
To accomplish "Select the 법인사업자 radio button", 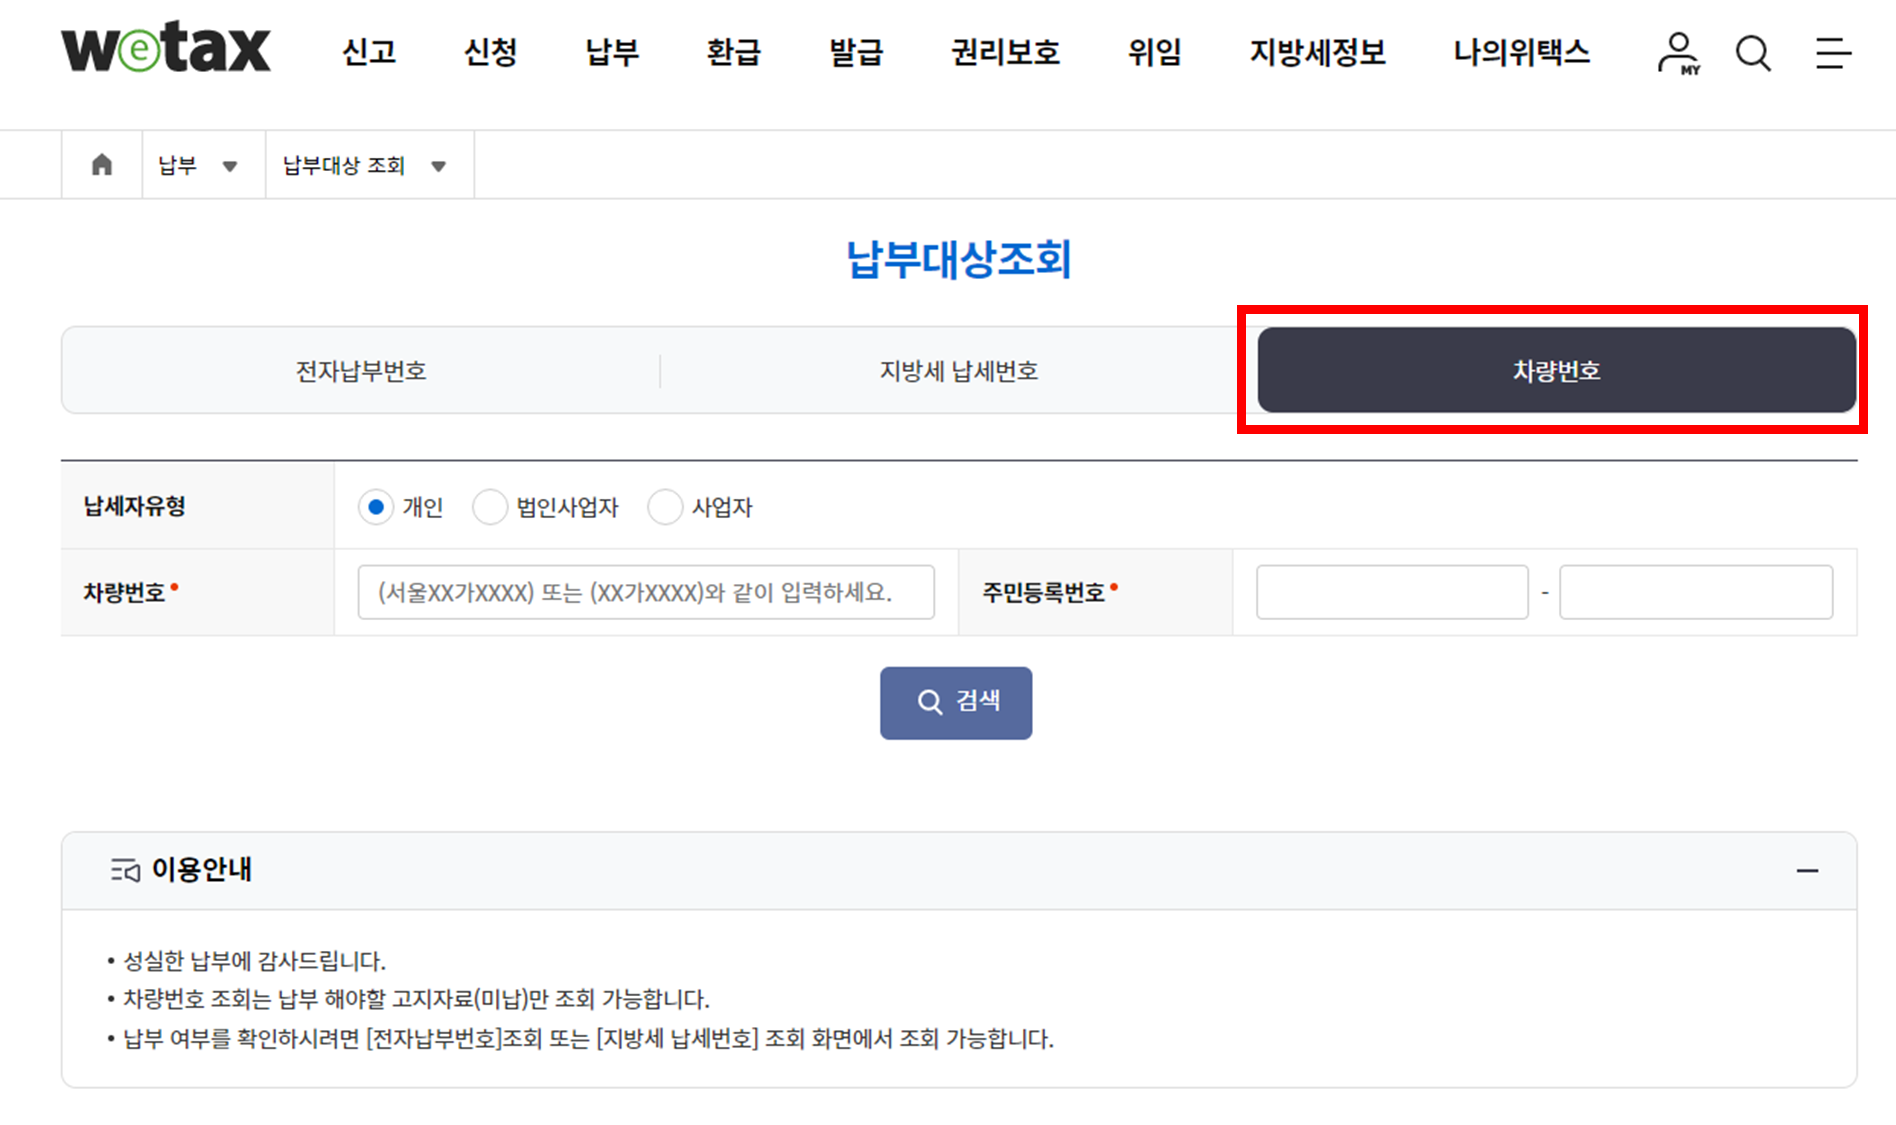I will [x=491, y=507].
